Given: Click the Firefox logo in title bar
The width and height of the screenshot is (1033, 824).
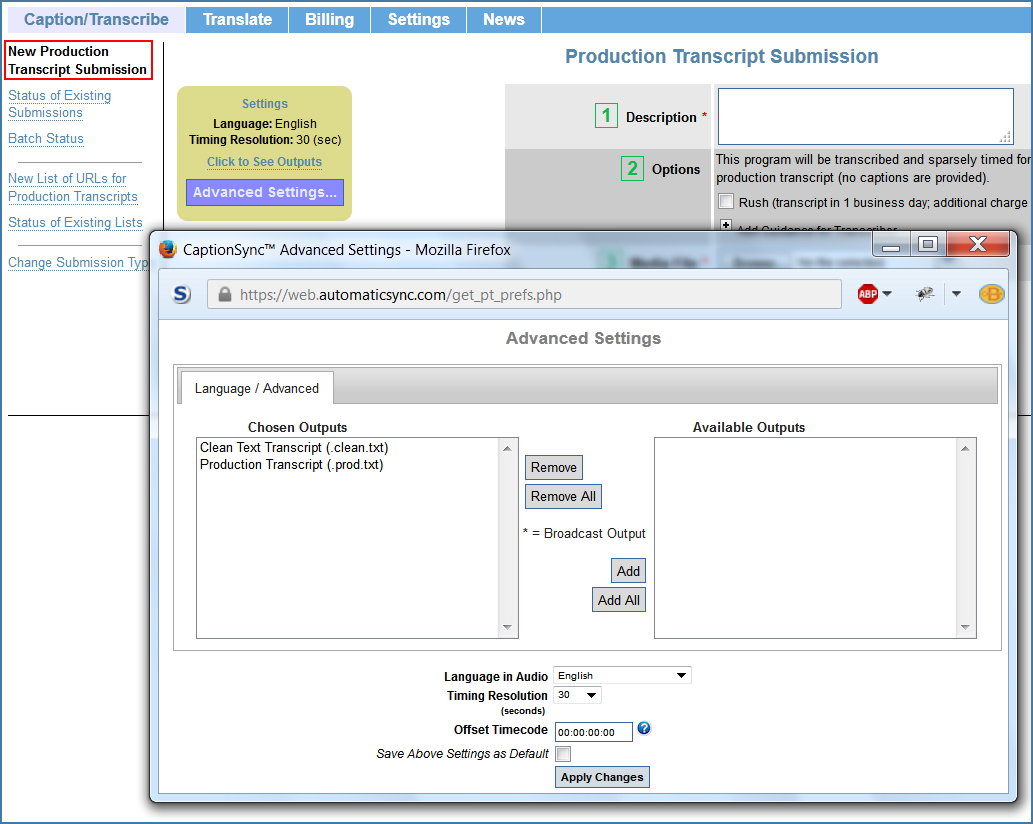Looking at the screenshot, I should coord(167,249).
